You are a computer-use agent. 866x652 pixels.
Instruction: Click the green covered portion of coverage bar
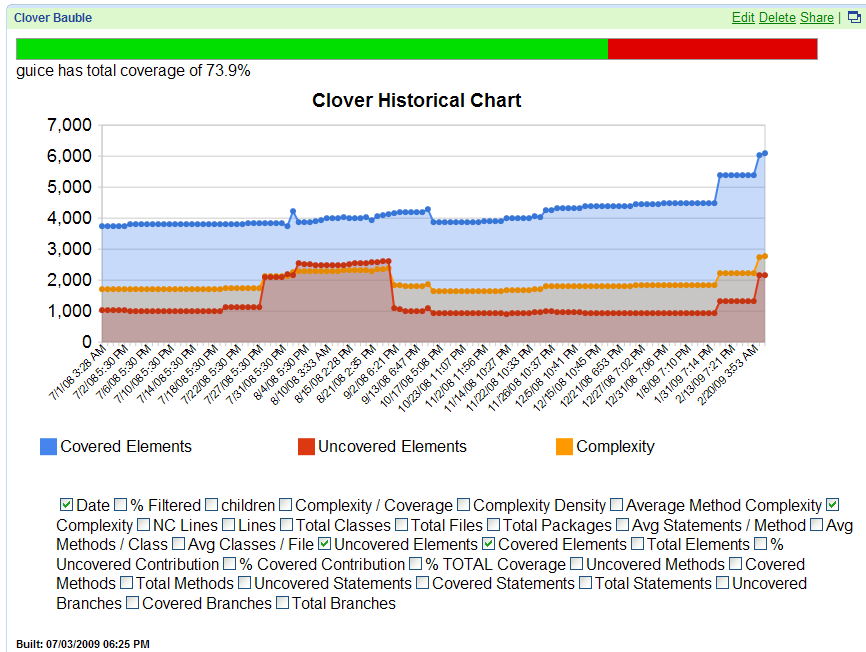tap(312, 49)
